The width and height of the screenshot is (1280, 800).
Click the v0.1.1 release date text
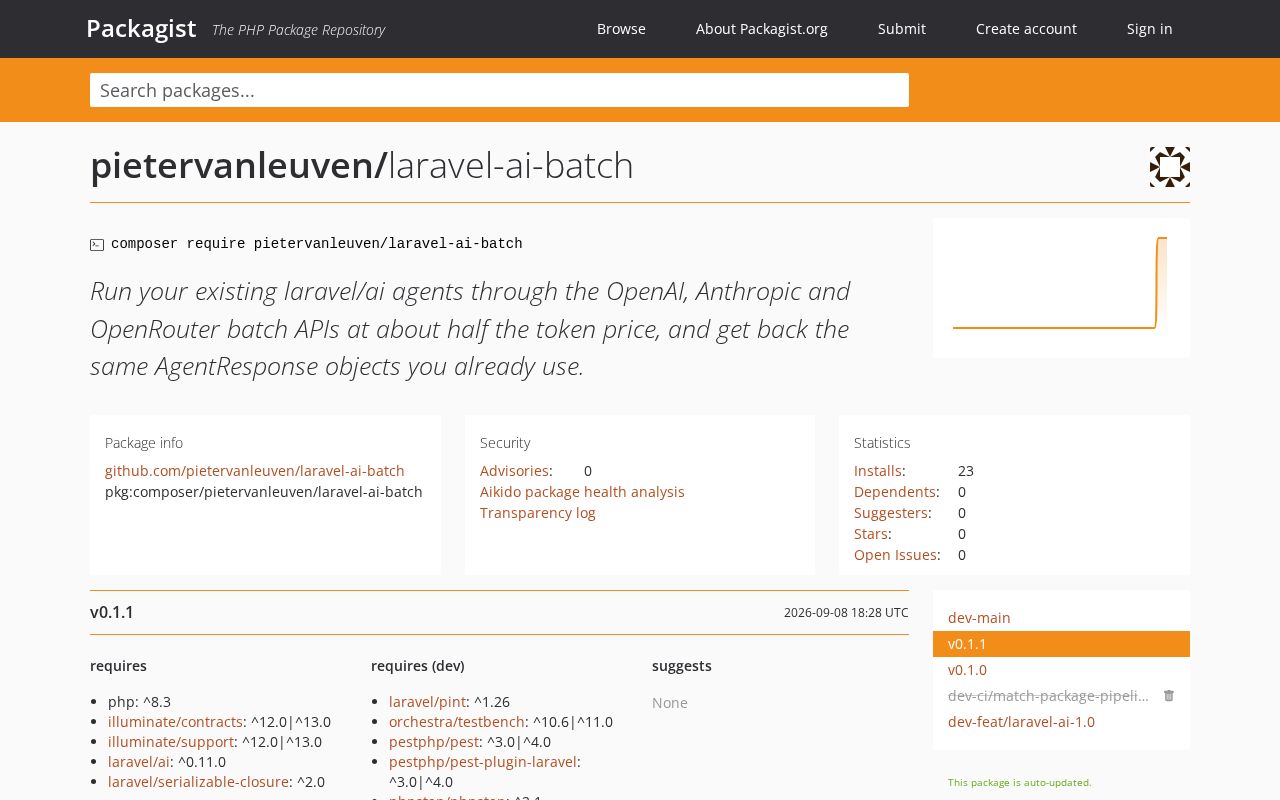click(846, 613)
